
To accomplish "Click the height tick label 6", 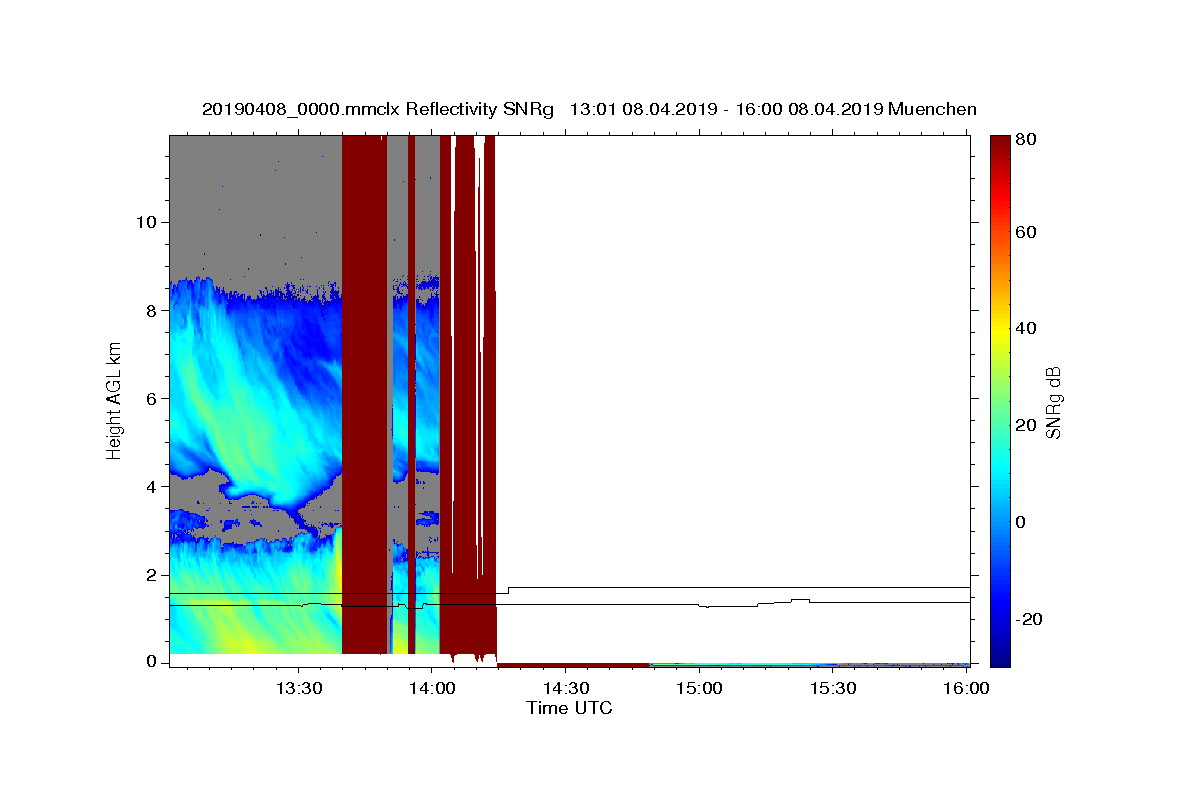I will [150, 398].
